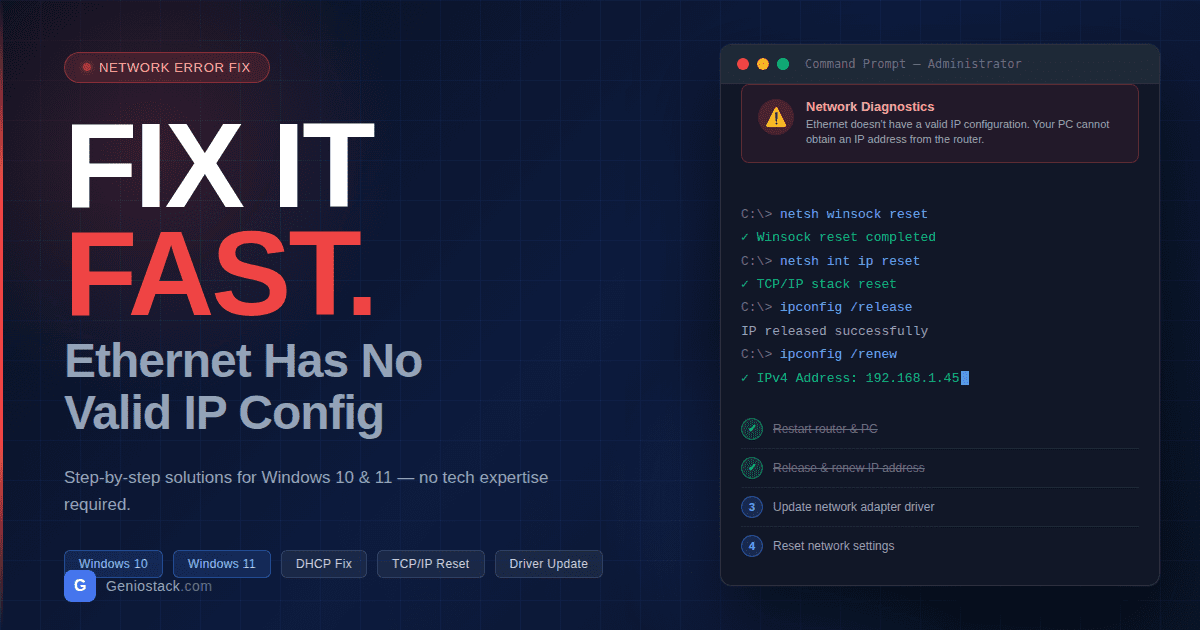Select the Windows 10 tag
Image resolution: width=1200 pixels, height=630 pixels.
(113, 564)
